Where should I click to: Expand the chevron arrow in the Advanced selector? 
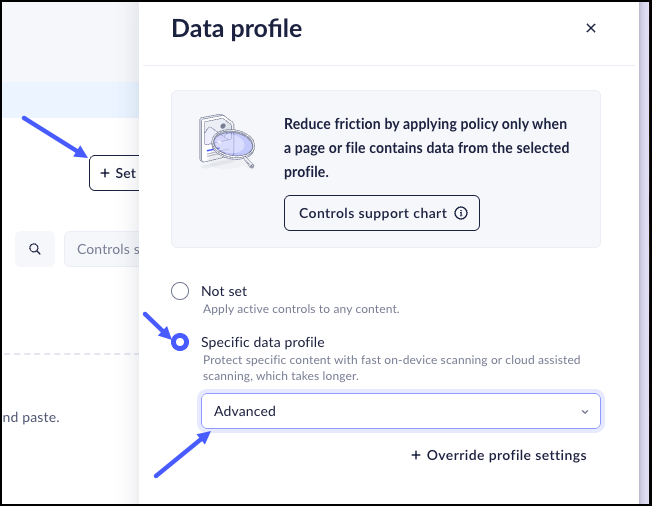coord(585,411)
